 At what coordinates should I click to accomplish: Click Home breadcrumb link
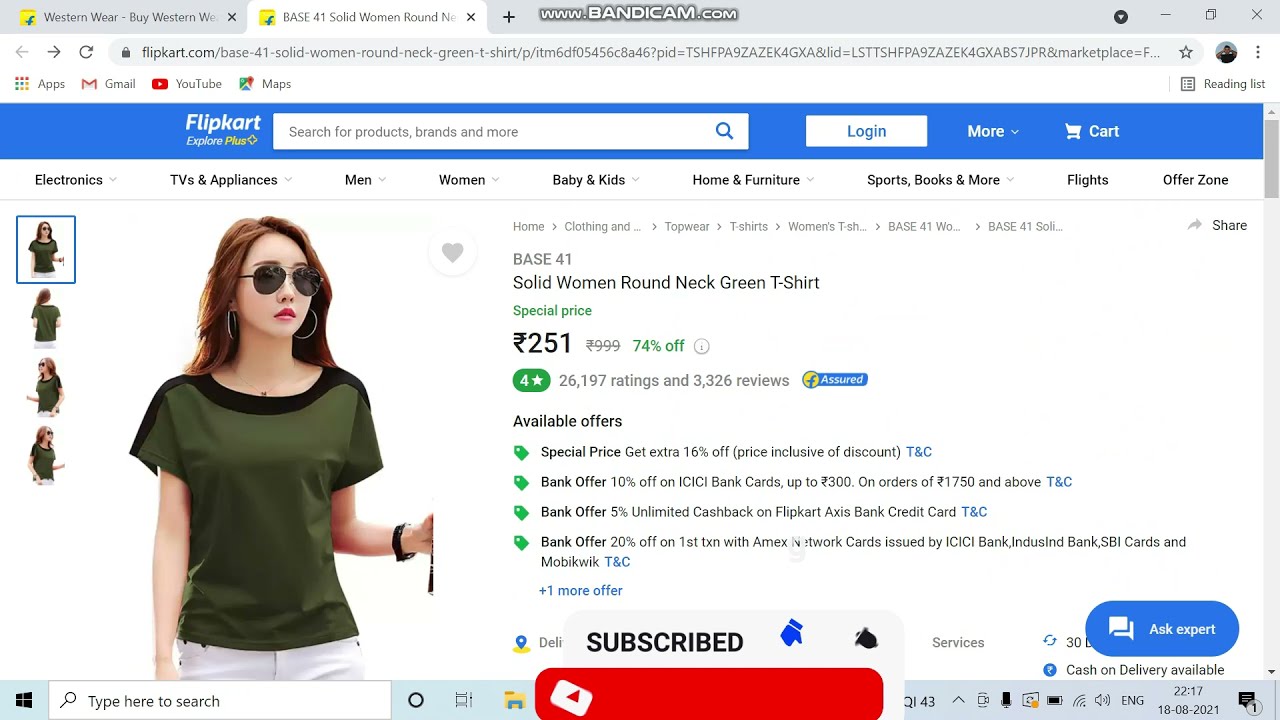[x=529, y=227]
